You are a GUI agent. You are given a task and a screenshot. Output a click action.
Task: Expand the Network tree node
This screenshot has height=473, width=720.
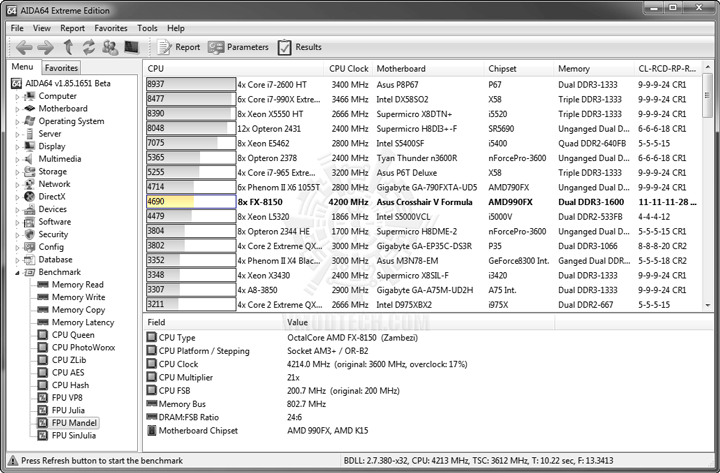click(x=17, y=185)
